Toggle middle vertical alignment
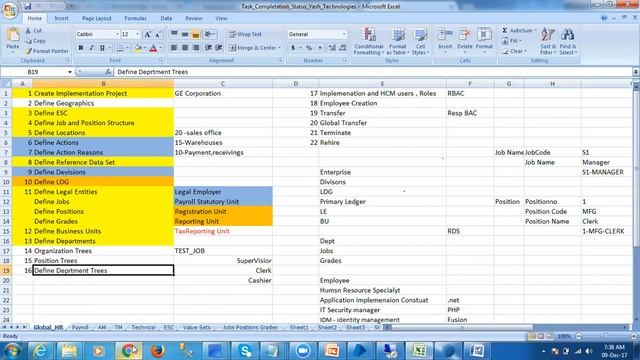640x360 pixels. coord(185,34)
